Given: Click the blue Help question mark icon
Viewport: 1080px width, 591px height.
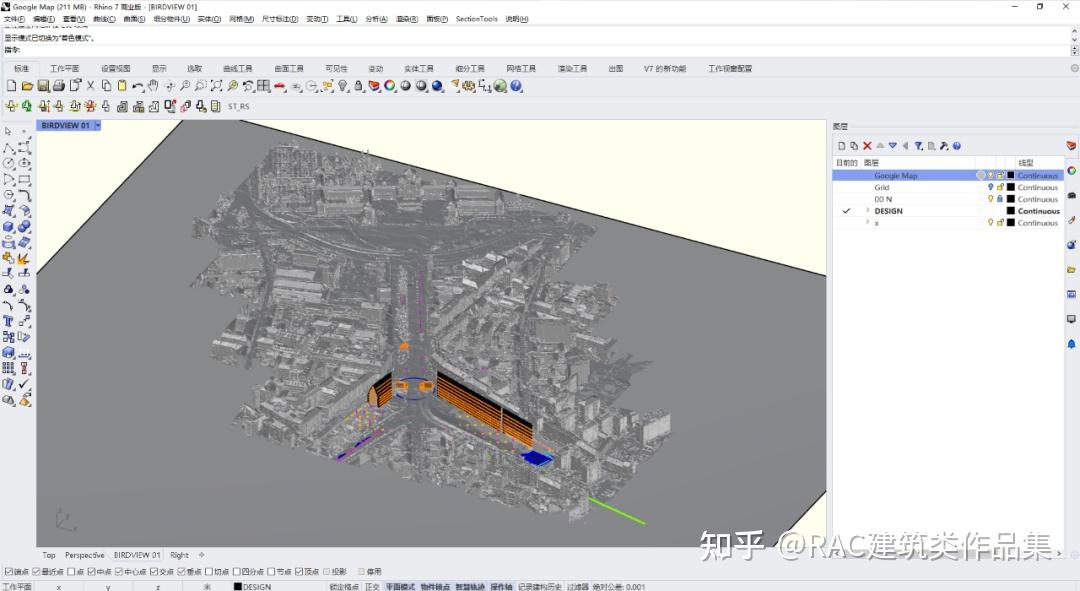Looking at the screenshot, I should pos(517,86).
